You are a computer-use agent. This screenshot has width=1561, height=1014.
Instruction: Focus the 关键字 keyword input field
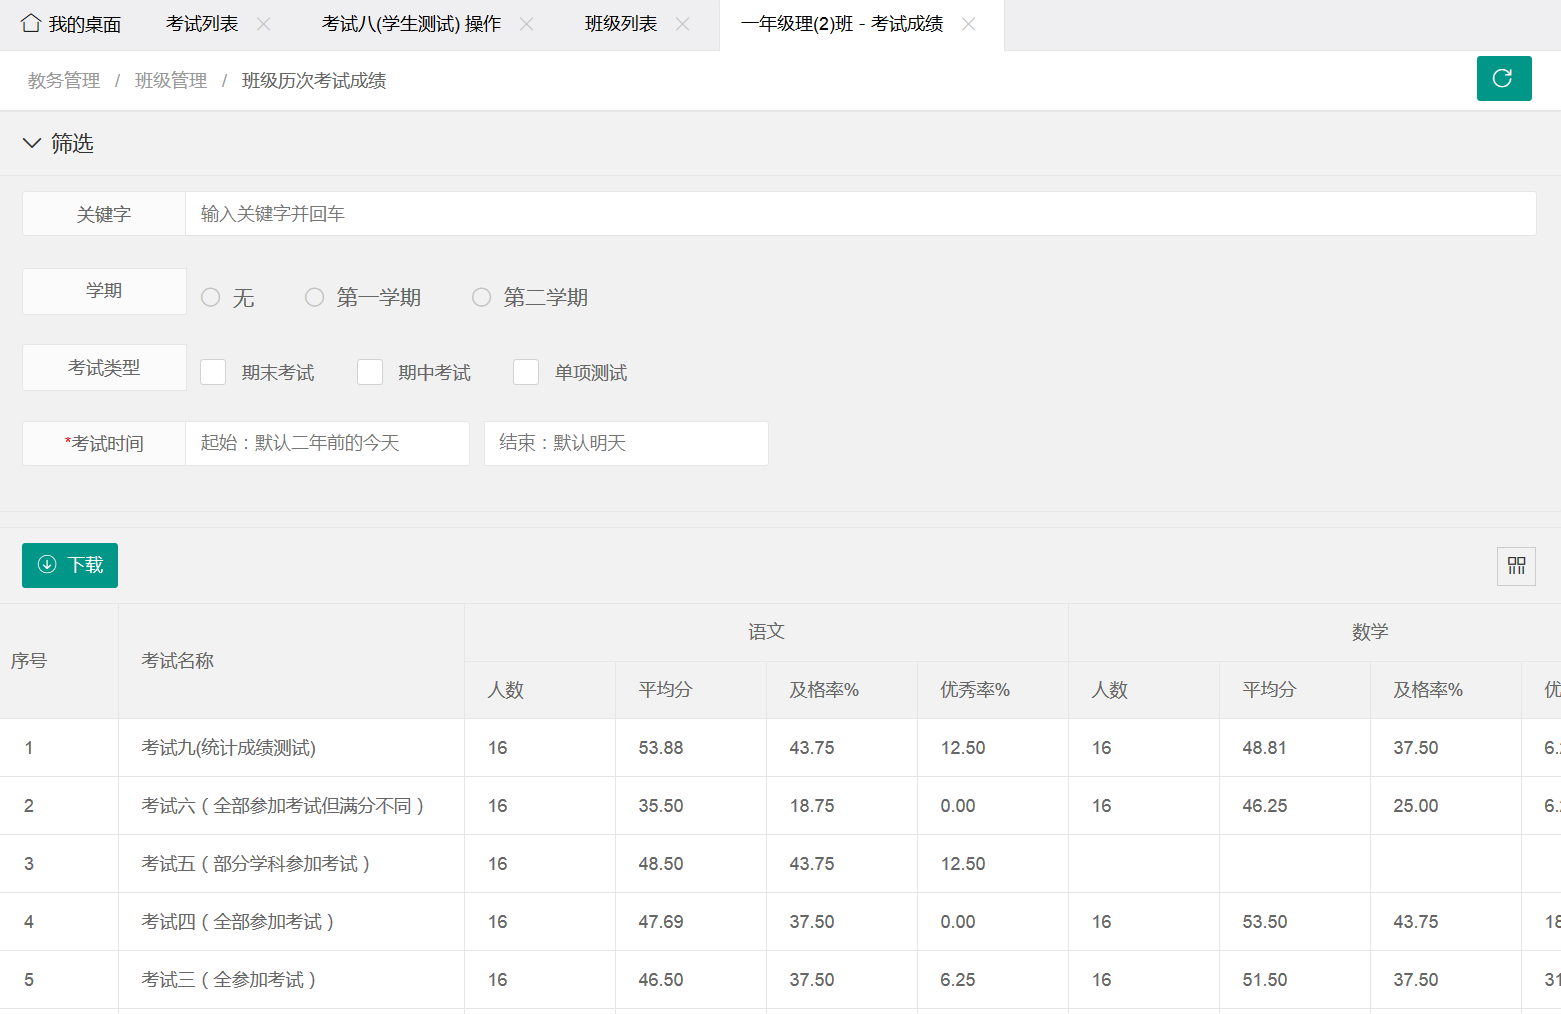(860, 214)
